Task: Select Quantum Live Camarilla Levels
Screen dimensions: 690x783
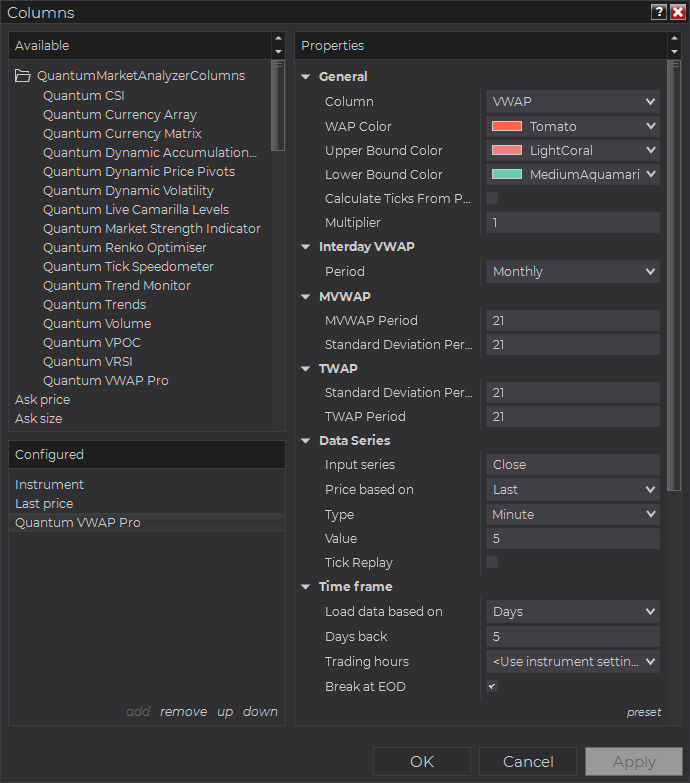Action: click(136, 210)
